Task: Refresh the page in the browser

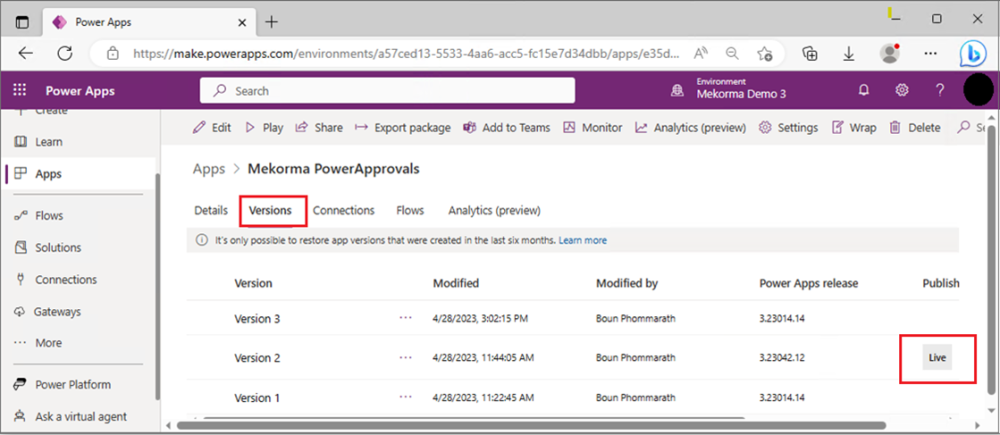Action: (x=65, y=54)
